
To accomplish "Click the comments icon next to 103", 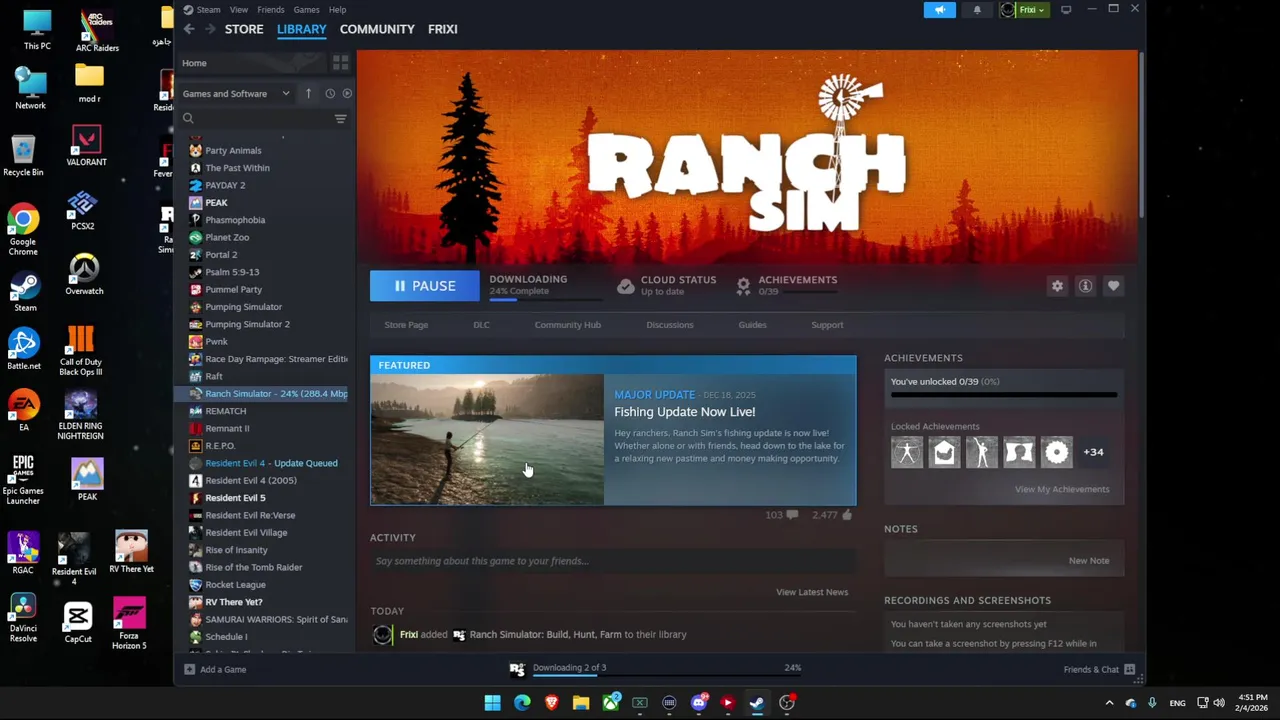I will coord(792,515).
